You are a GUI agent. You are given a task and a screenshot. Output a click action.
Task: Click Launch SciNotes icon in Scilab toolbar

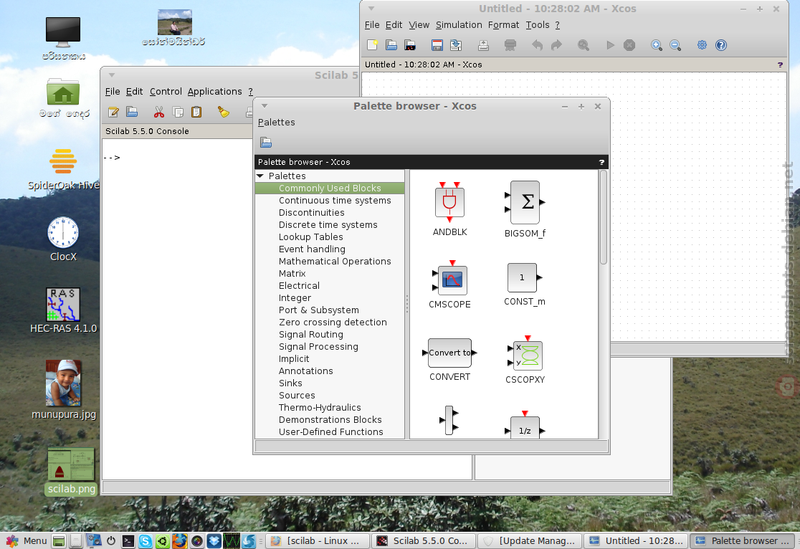(x=113, y=112)
